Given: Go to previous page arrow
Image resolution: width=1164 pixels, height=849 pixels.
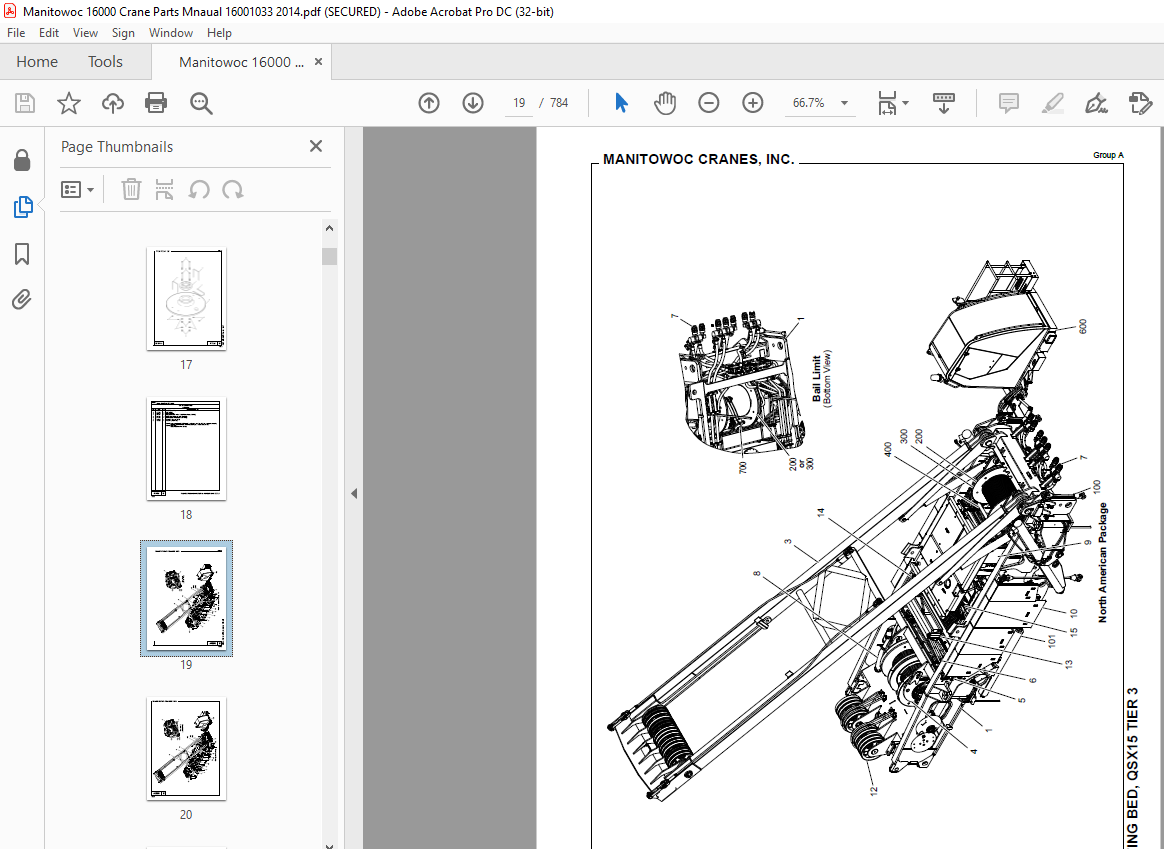Looking at the screenshot, I should coord(429,103).
